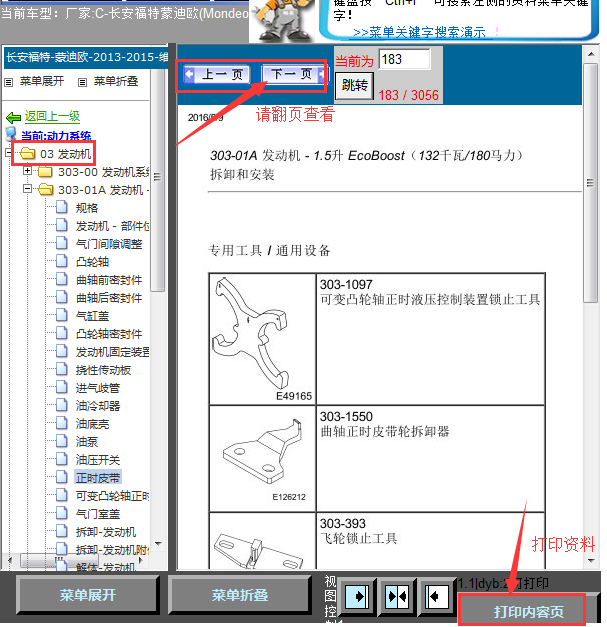
Task: Click the document icon beside 曲轴后密封件
Action: [62, 297]
